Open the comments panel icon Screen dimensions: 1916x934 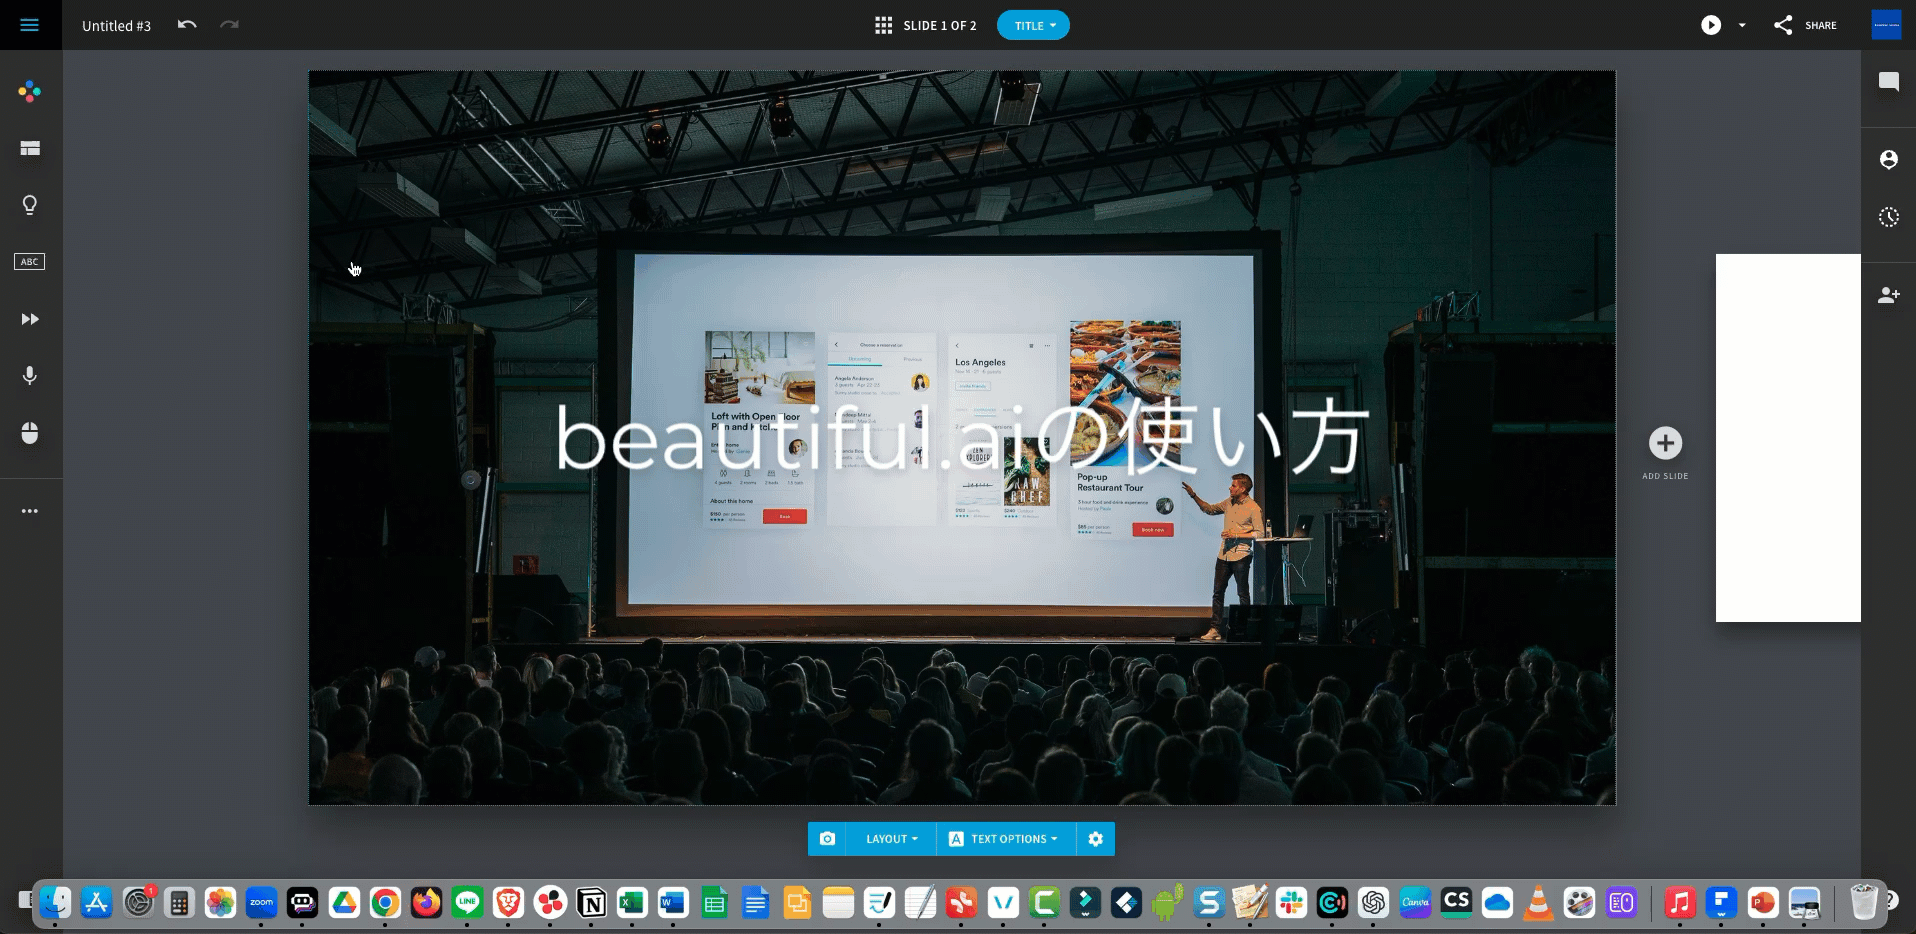tap(1889, 82)
